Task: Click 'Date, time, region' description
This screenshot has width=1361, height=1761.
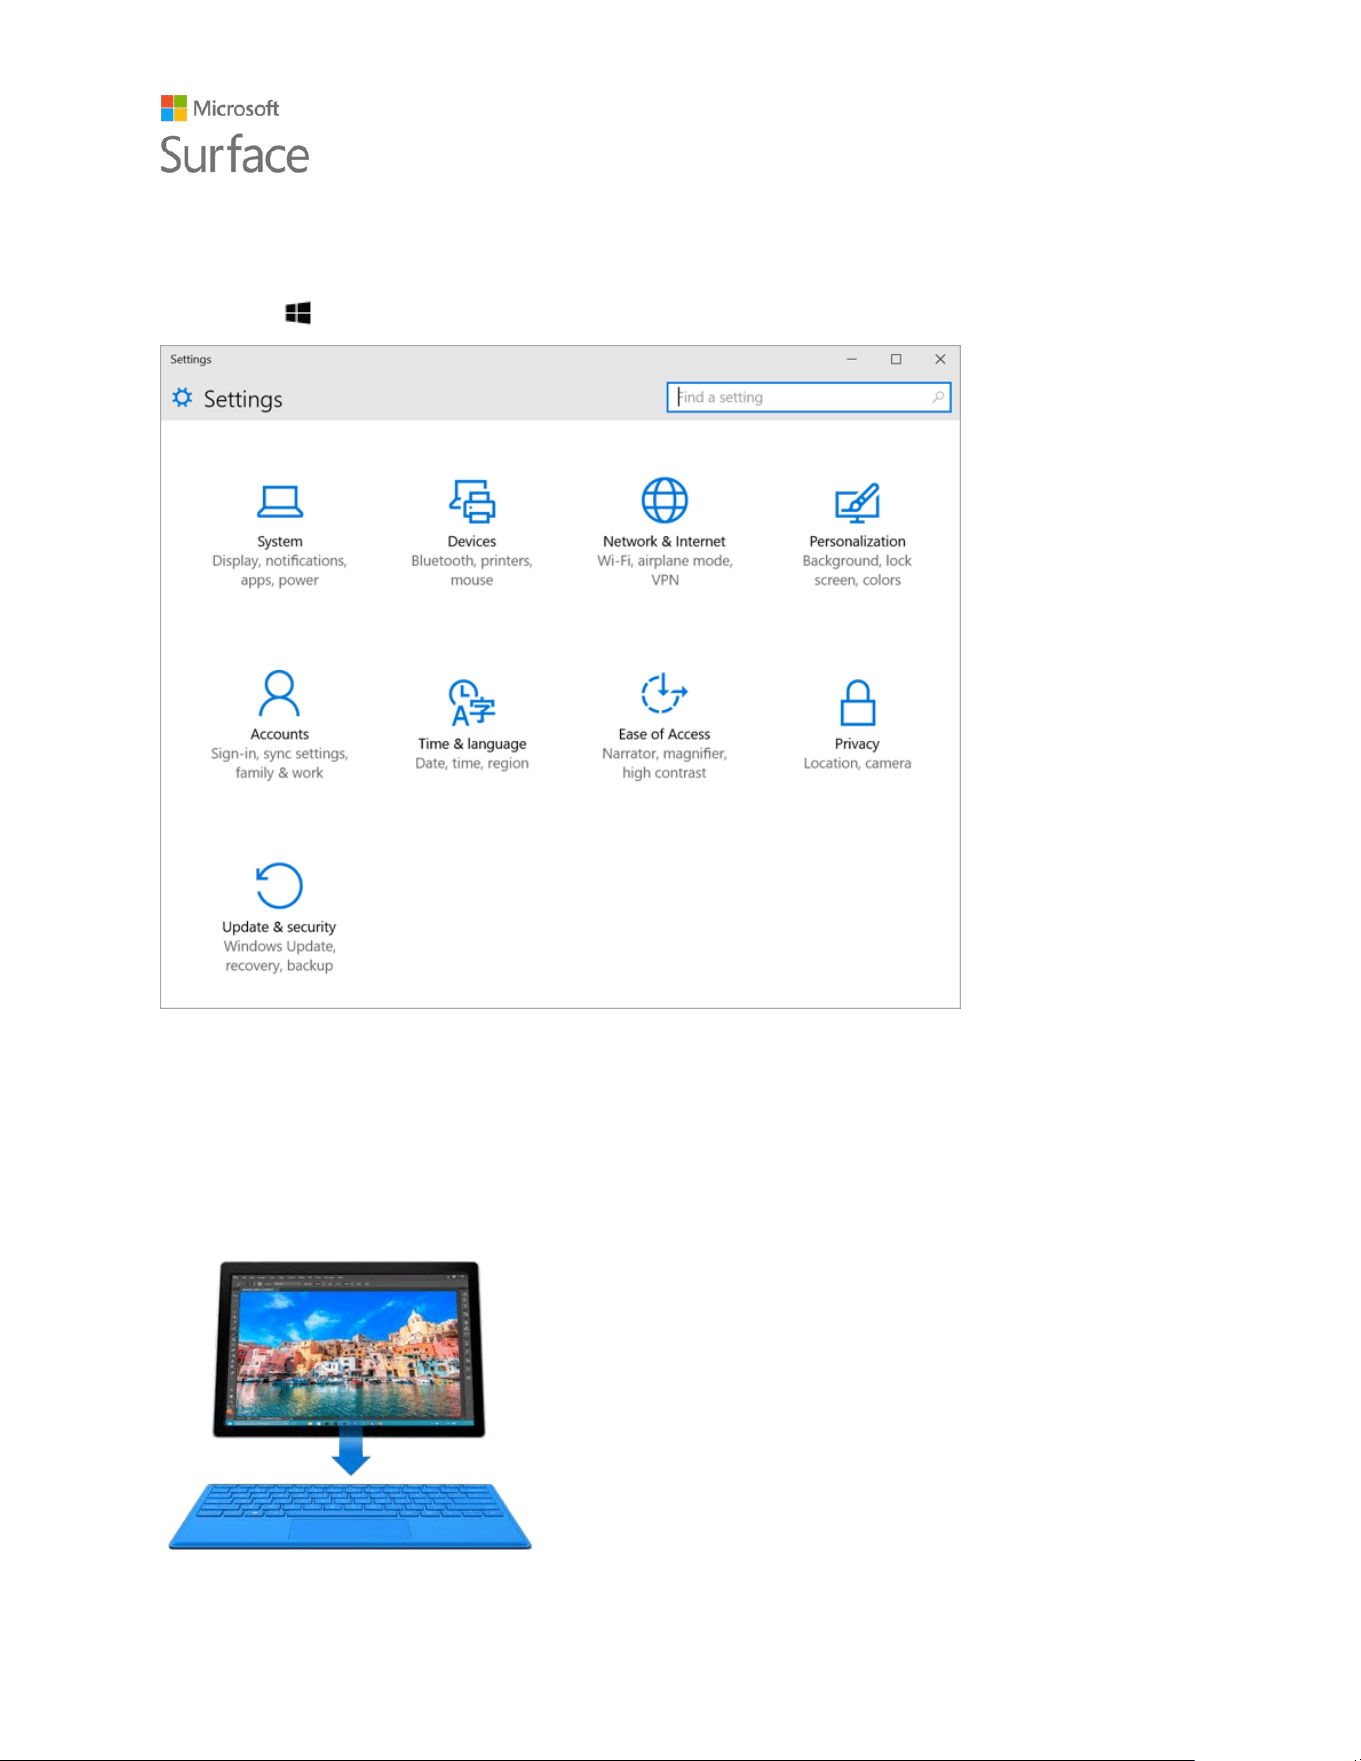Action: click(x=472, y=763)
